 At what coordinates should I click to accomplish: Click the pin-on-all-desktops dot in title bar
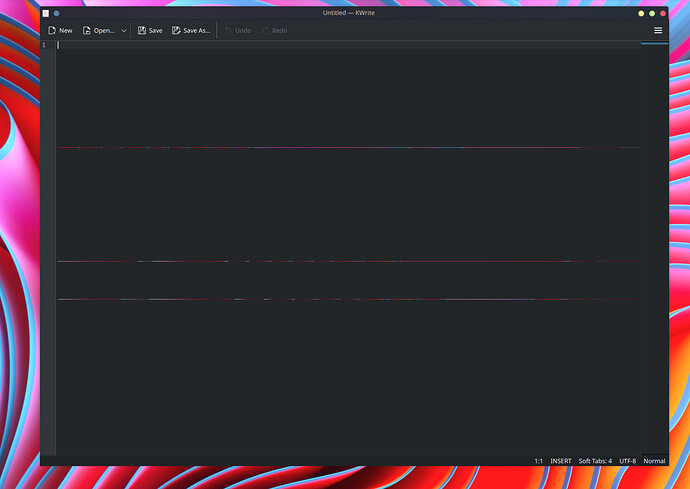coord(56,13)
